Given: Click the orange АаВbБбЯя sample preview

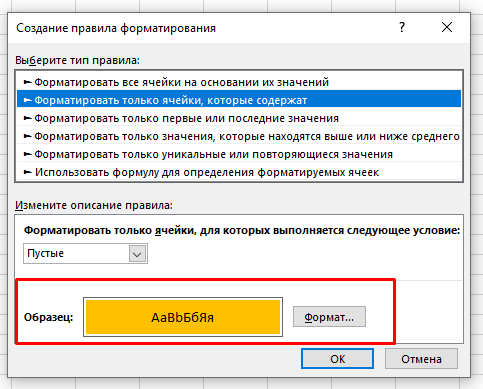Looking at the screenshot, I should (x=183, y=317).
